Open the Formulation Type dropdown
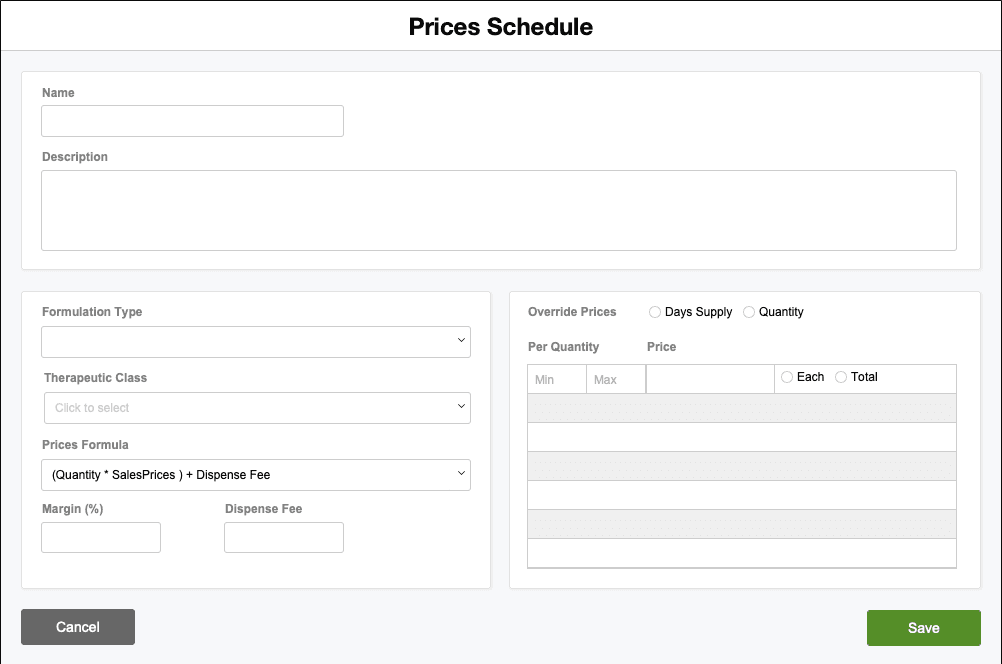This screenshot has height=664, width=1002. [255, 342]
